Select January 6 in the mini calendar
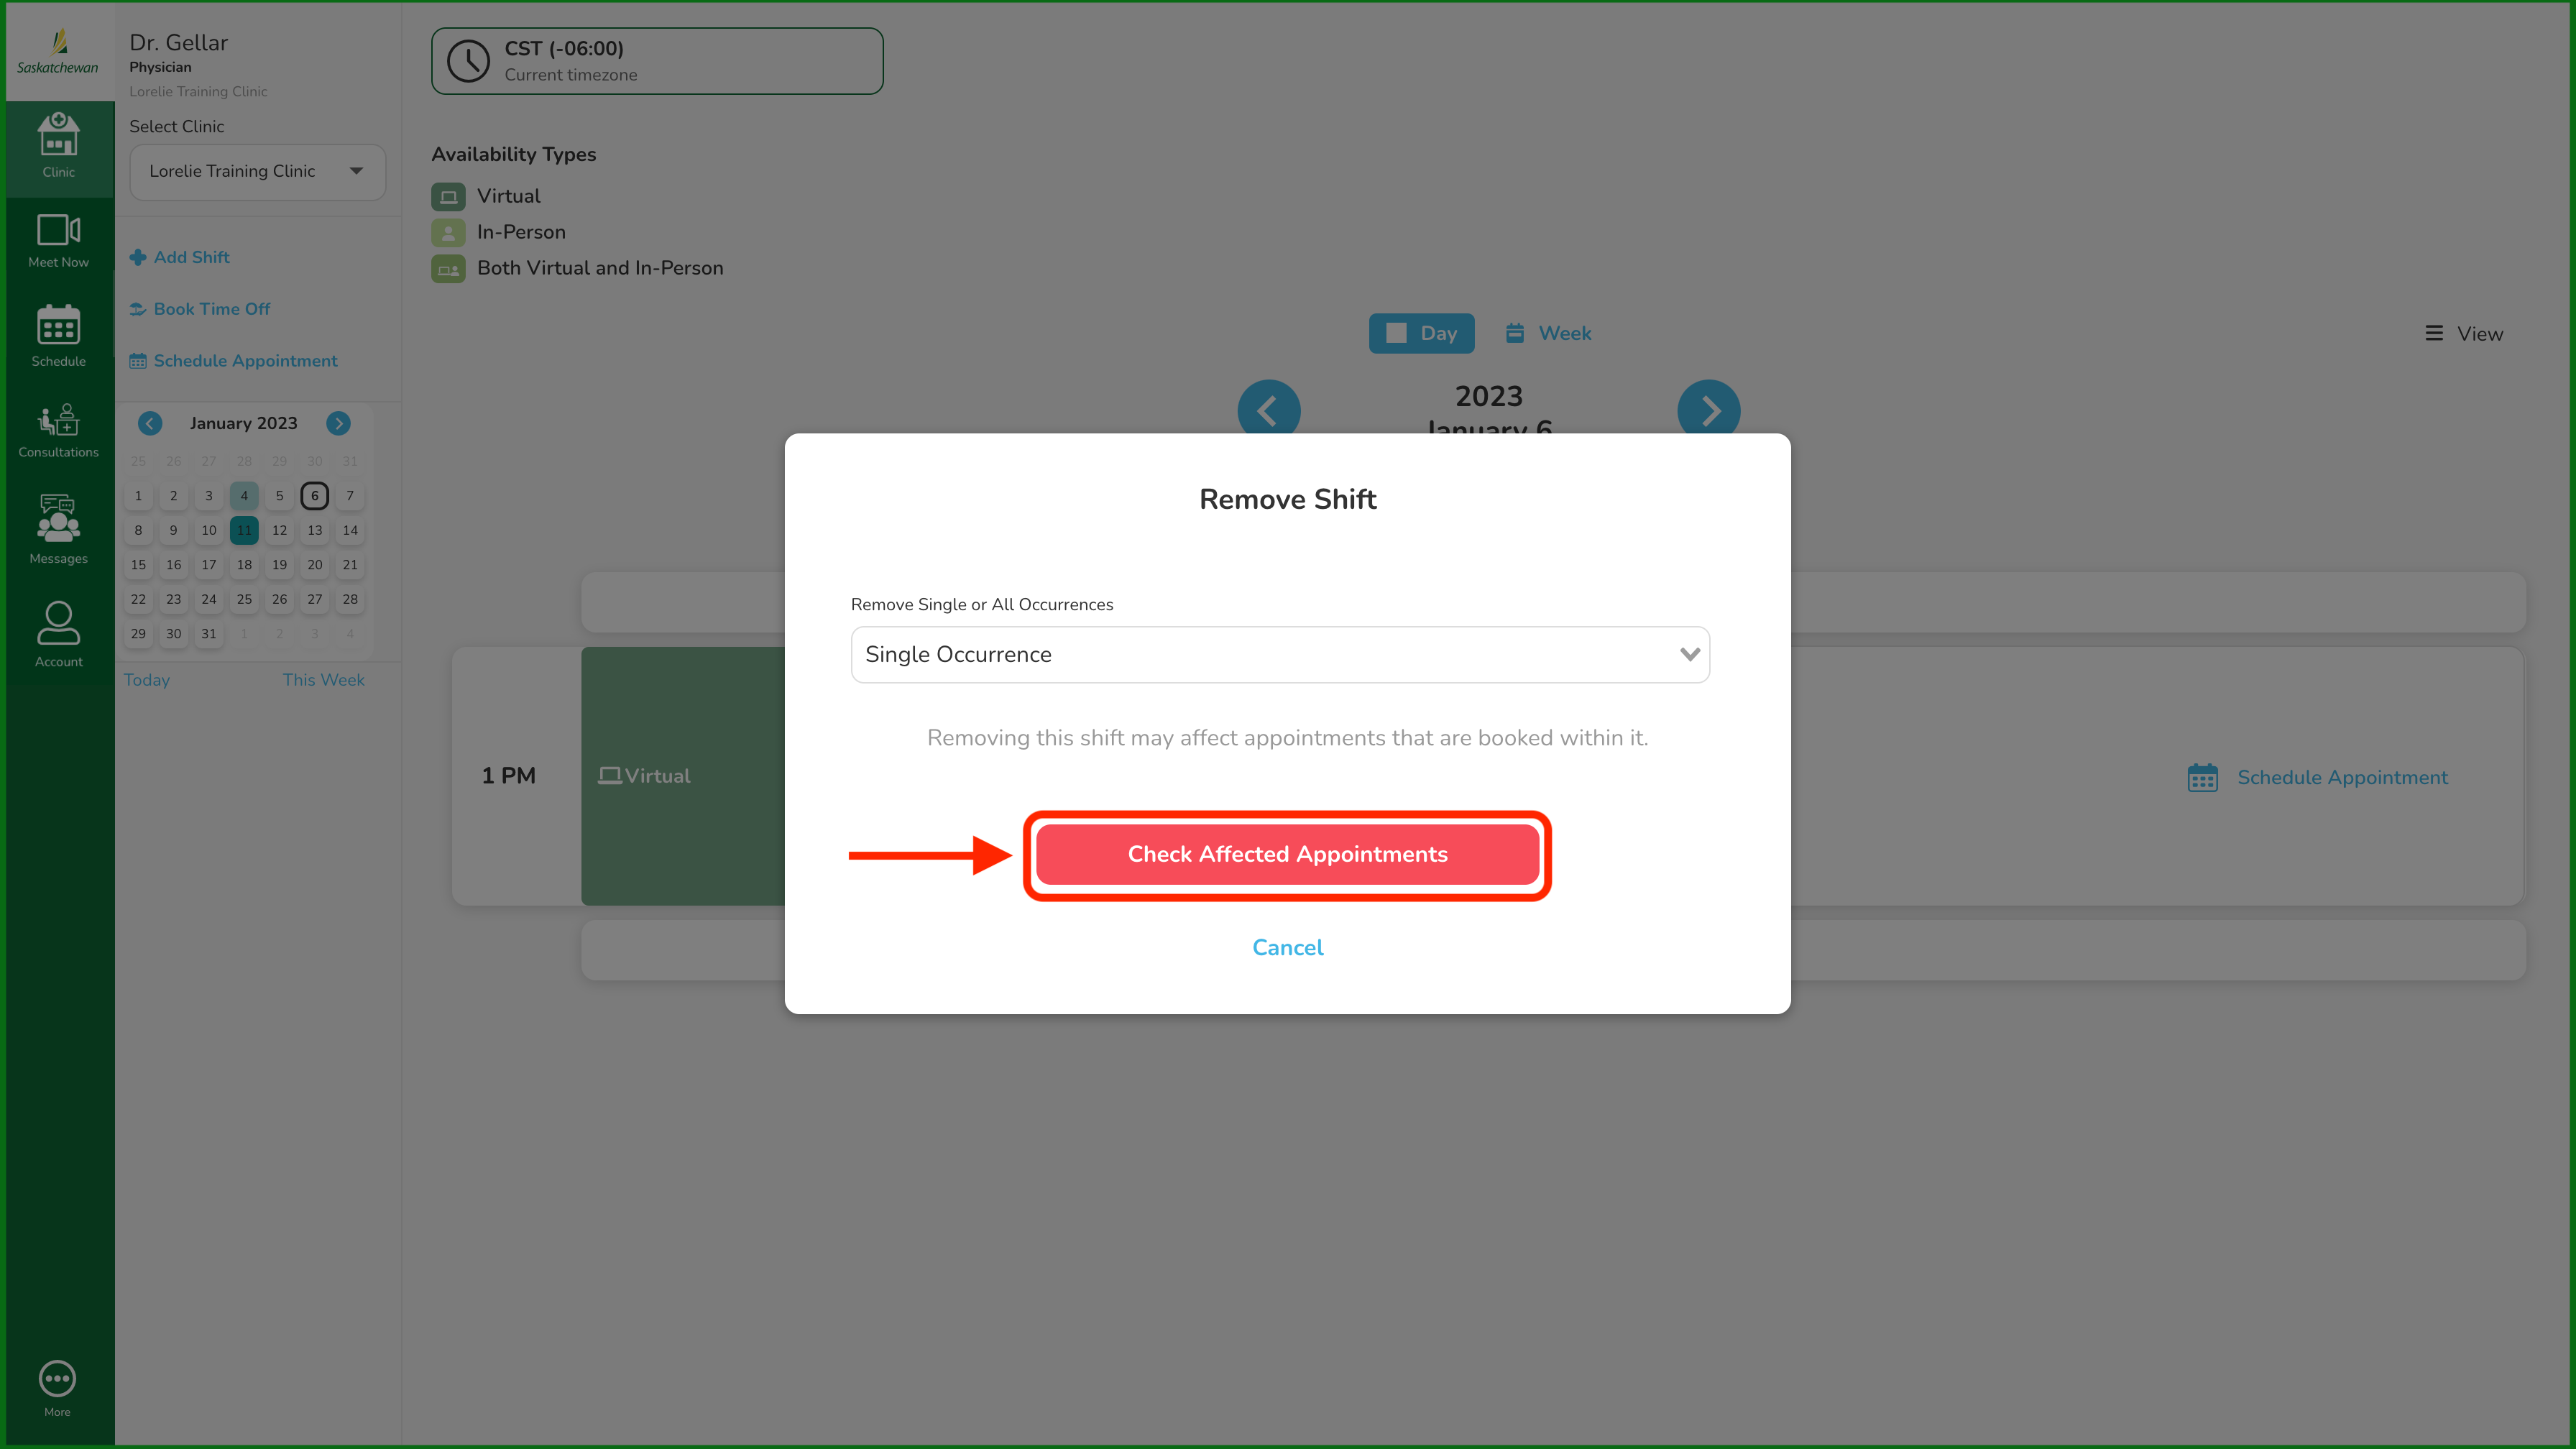 click(x=314, y=495)
